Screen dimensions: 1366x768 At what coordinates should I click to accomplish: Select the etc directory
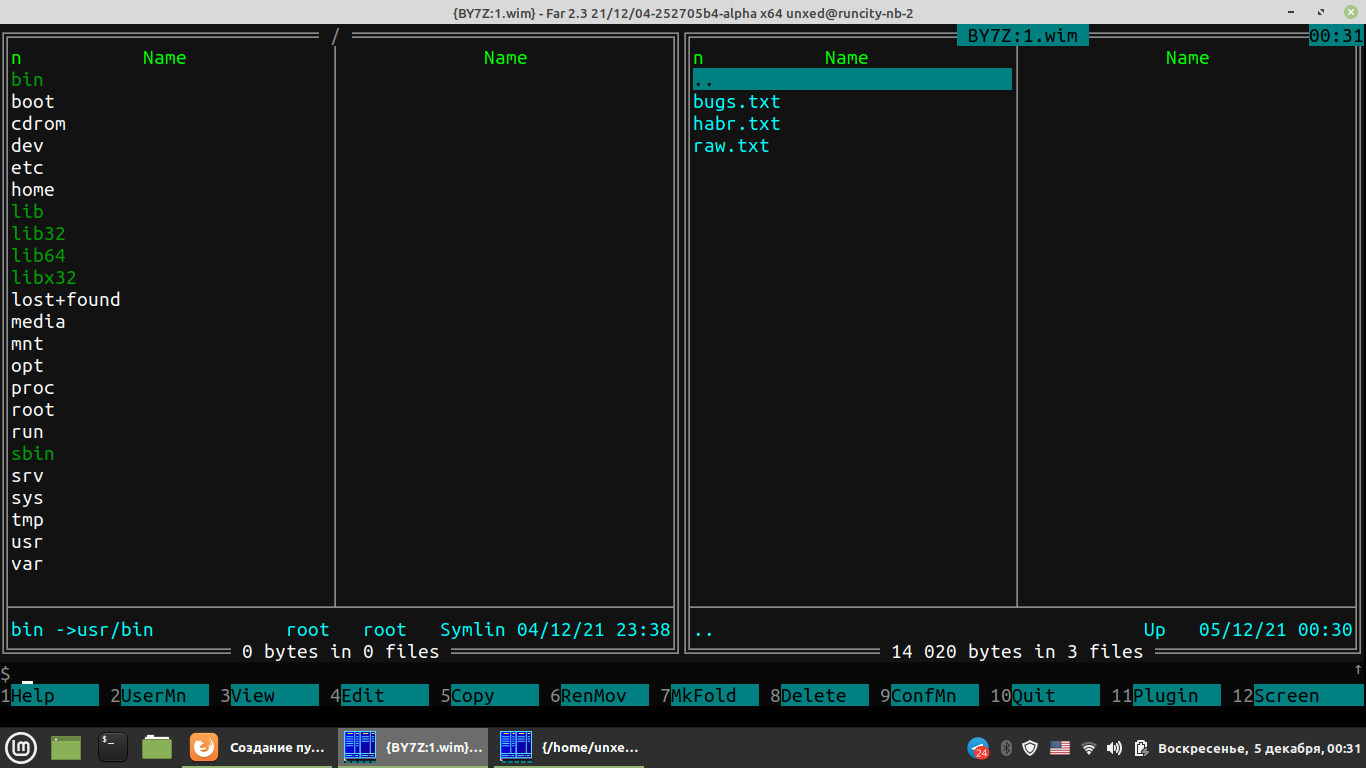27,167
